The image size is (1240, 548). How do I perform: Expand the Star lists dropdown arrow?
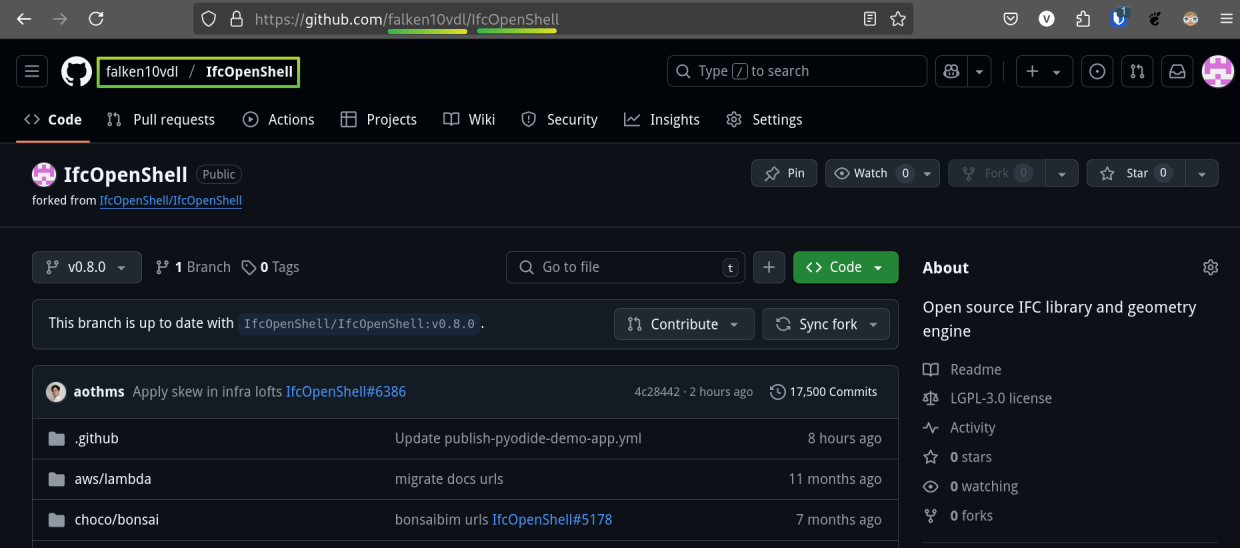(1201, 173)
